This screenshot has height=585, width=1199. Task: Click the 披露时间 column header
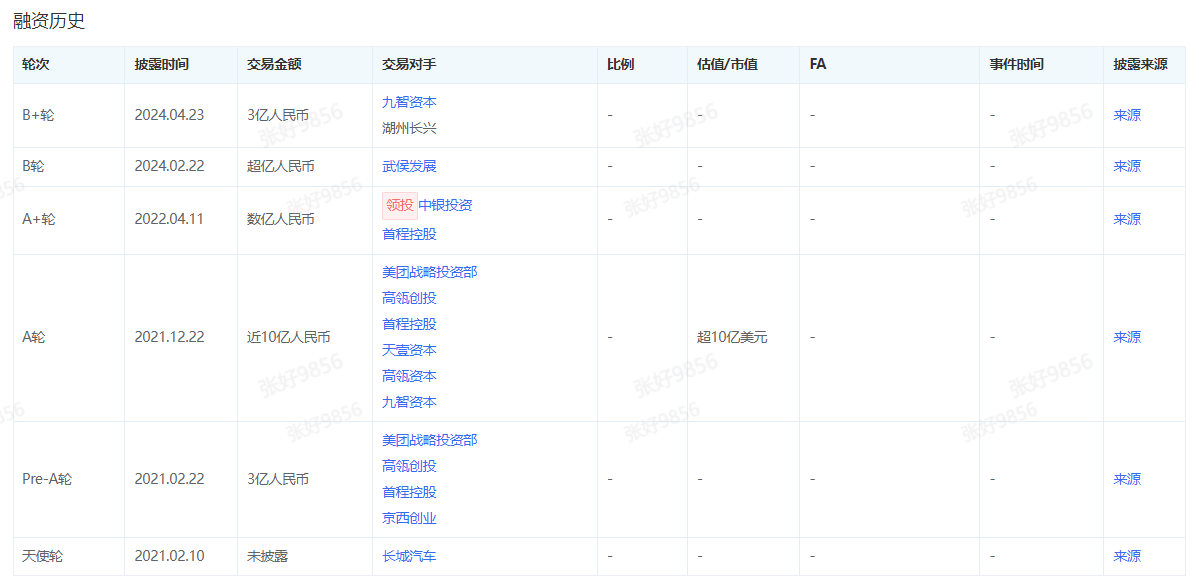pyautogui.click(x=161, y=65)
